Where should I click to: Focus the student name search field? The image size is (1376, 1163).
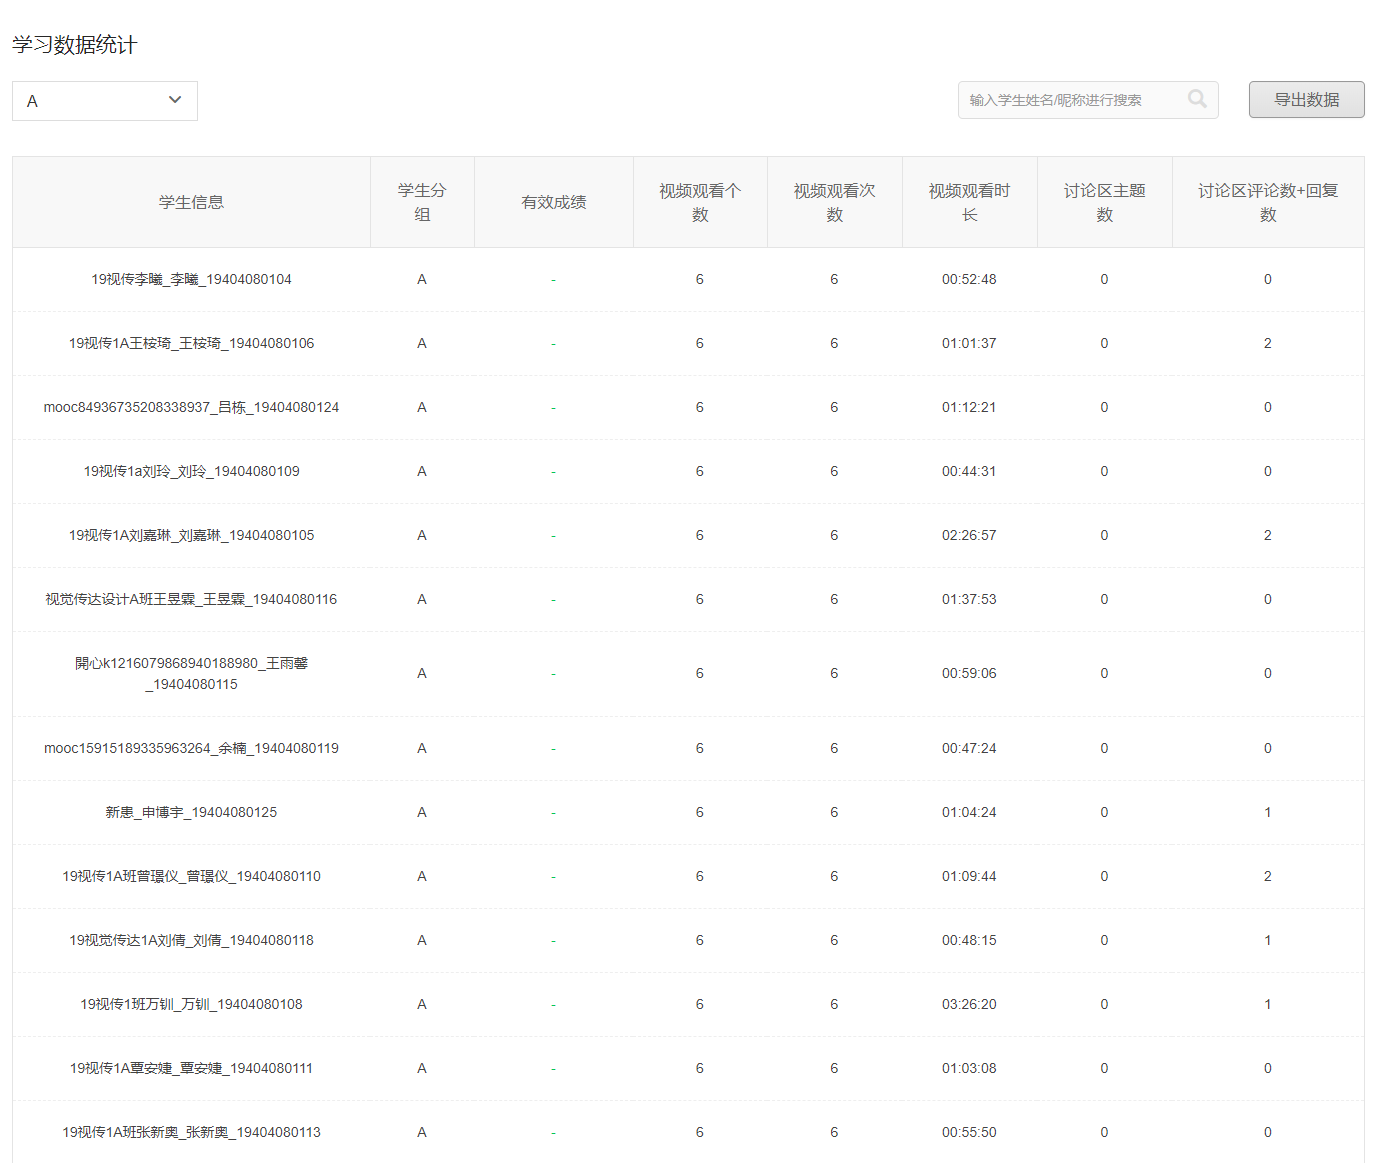(x=1070, y=100)
